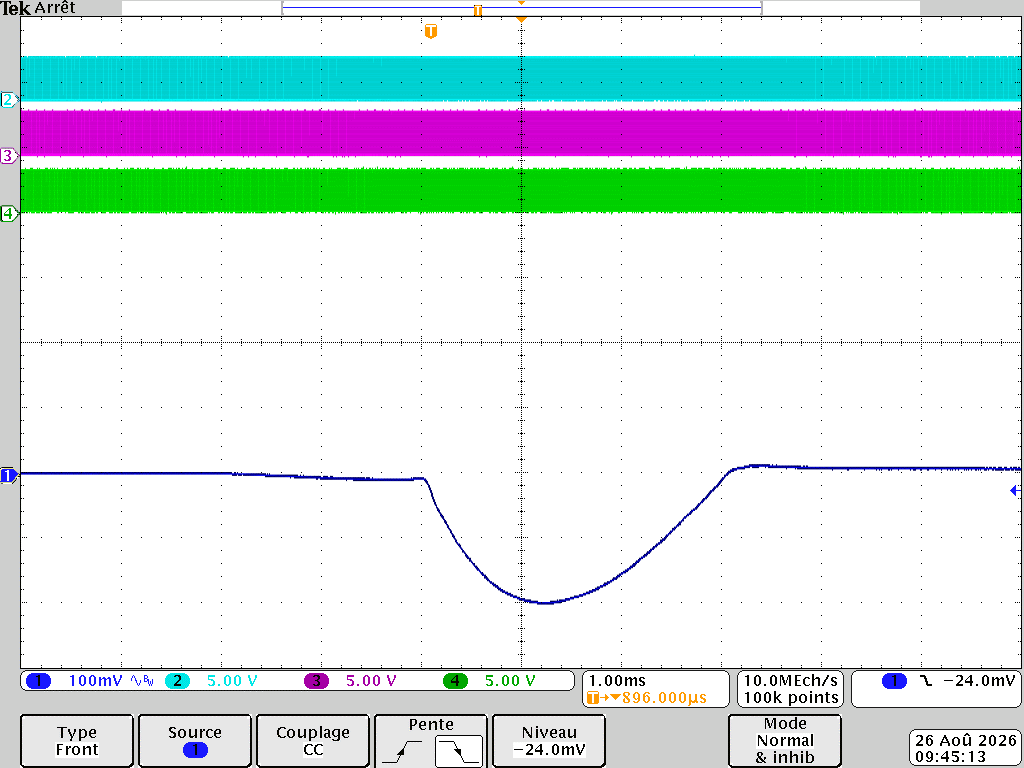
Task: Open the Niveau -24.0mV level button
Action: 549,741
